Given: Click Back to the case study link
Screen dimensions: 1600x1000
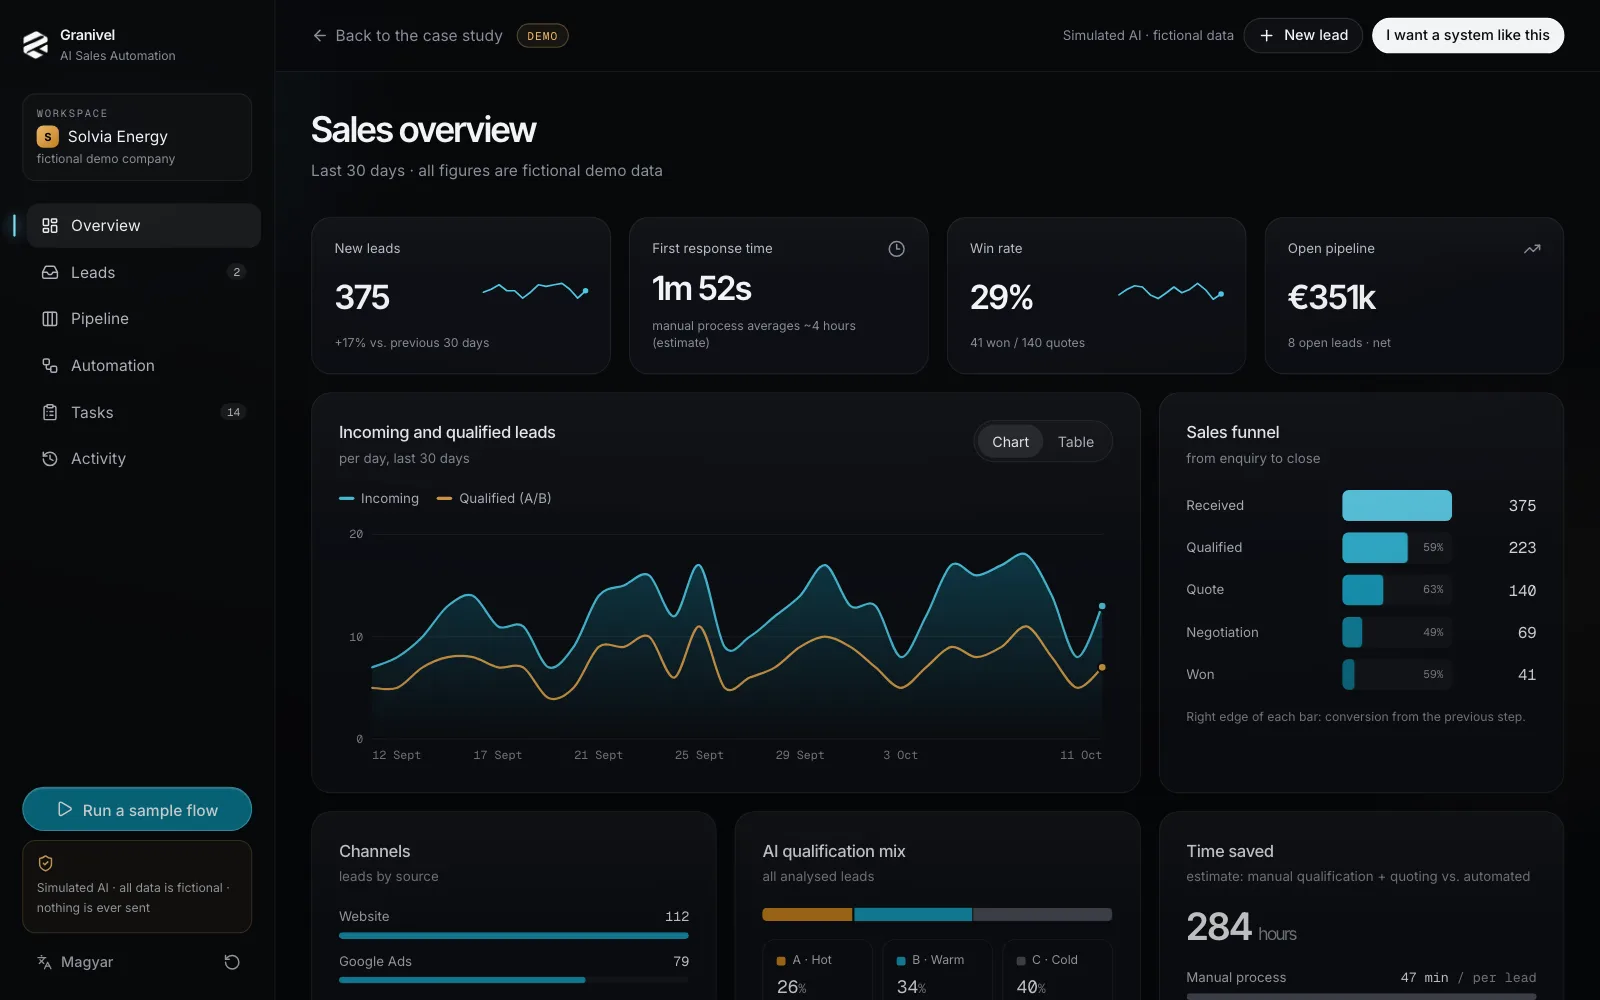Looking at the screenshot, I should point(407,36).
